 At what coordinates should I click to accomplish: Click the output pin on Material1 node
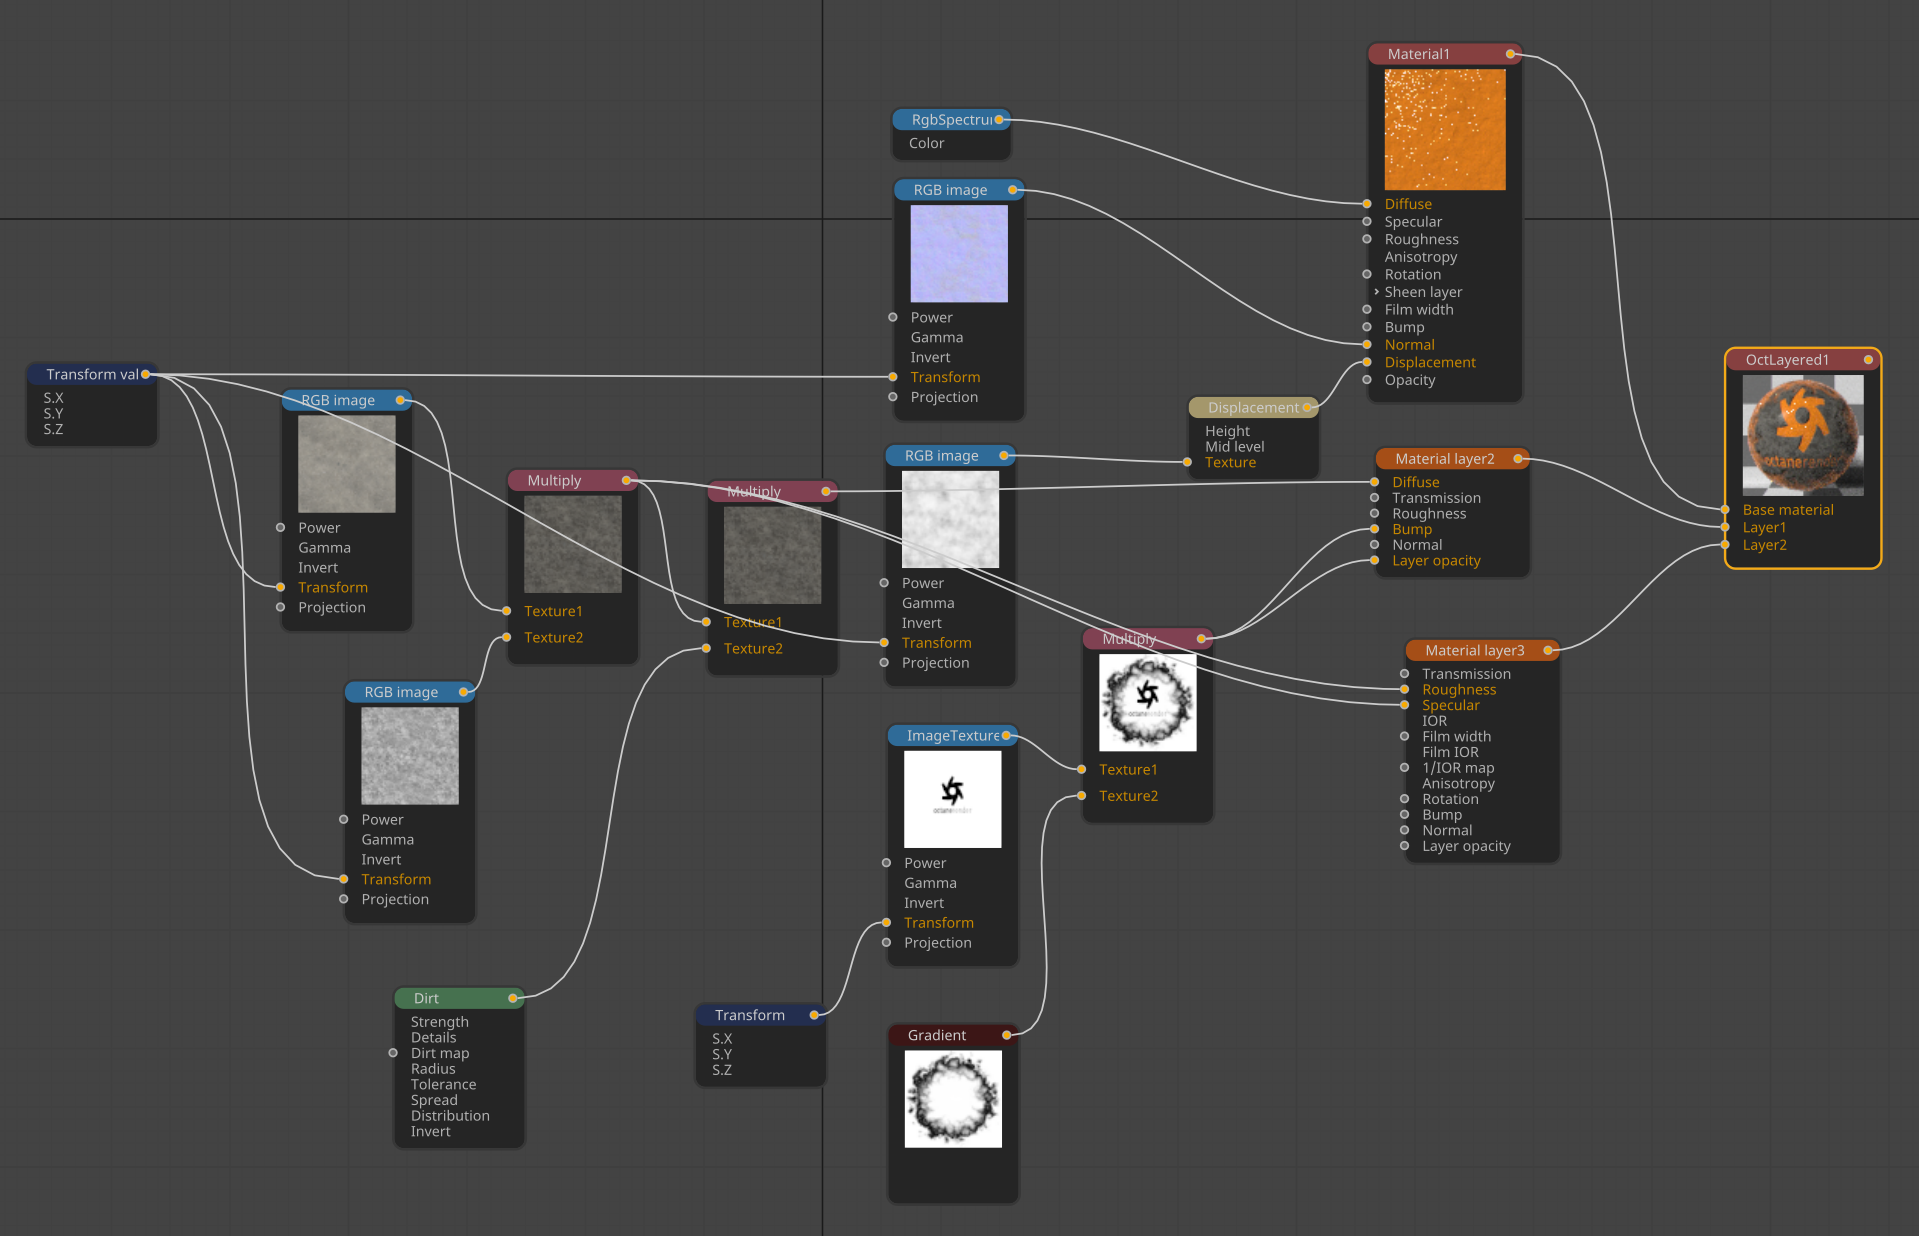(x=1510, y=54)
